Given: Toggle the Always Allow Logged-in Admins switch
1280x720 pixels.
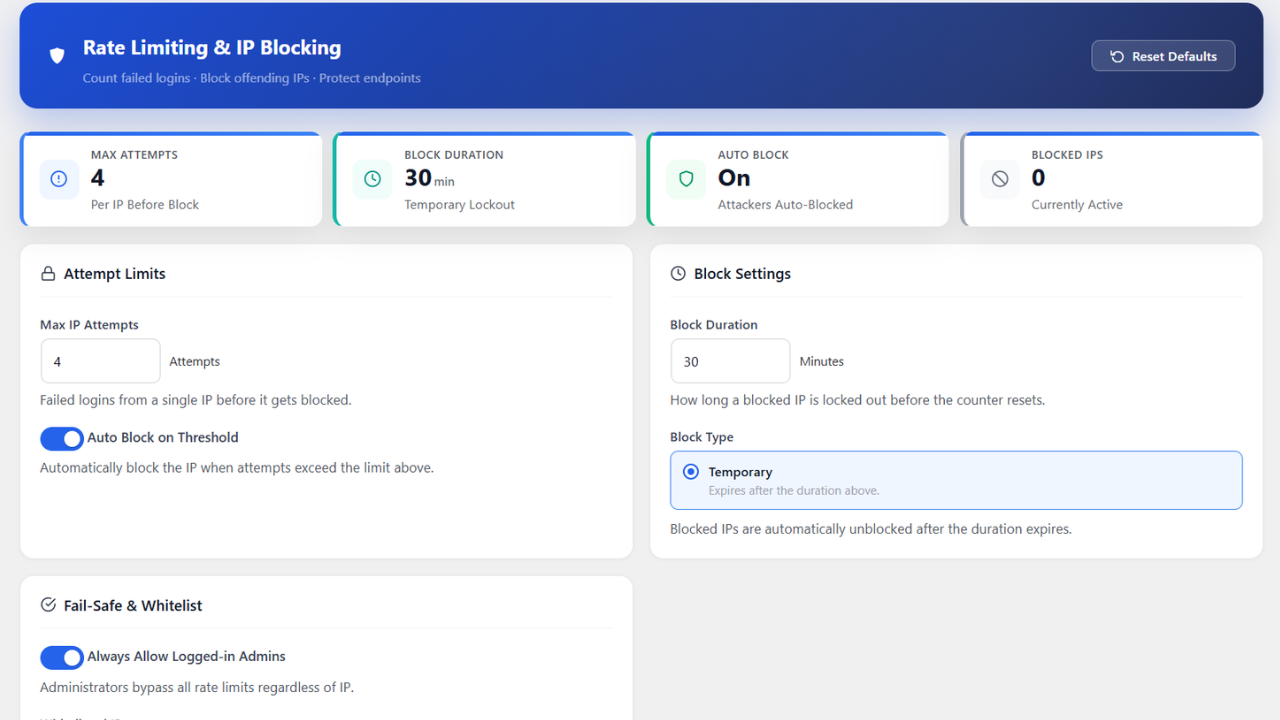Looking at the screenshot, I should coord(62,657).
